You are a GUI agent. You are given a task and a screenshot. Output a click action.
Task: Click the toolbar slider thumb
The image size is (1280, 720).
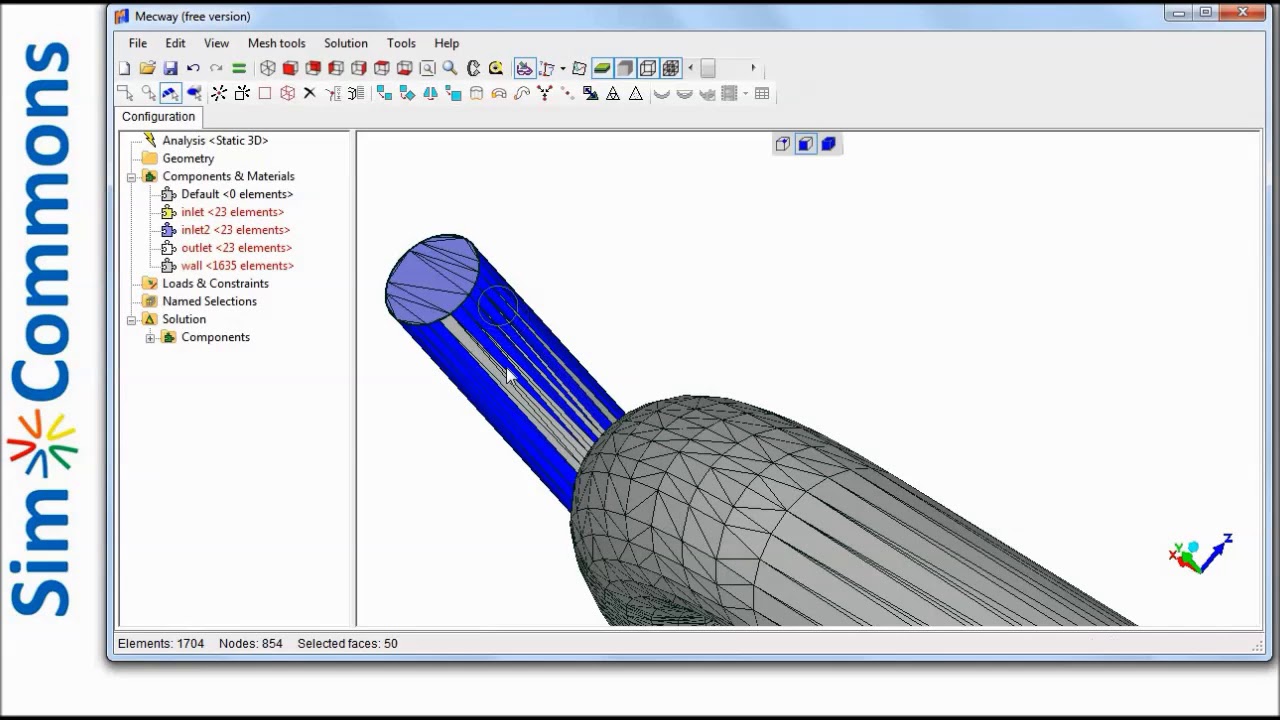point(708,68)
